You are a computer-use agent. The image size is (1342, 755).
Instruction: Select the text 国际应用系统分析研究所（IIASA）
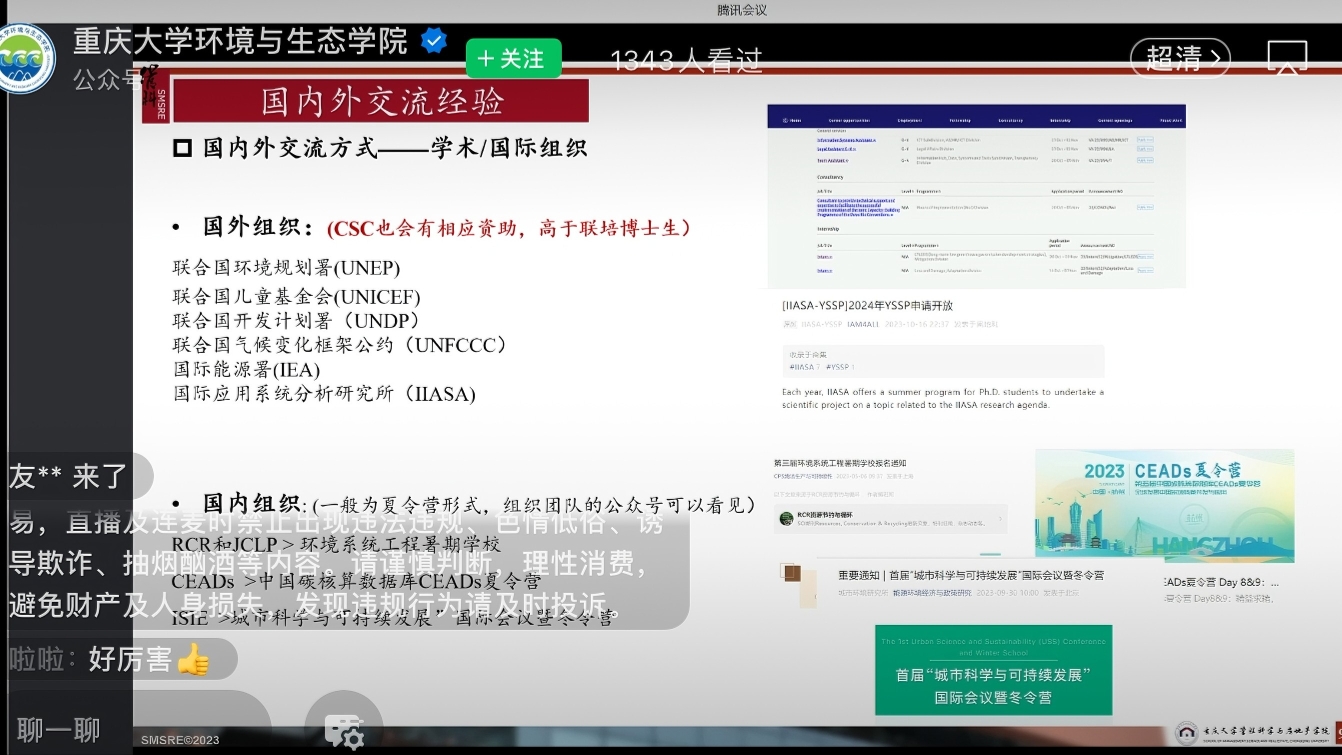324,393
